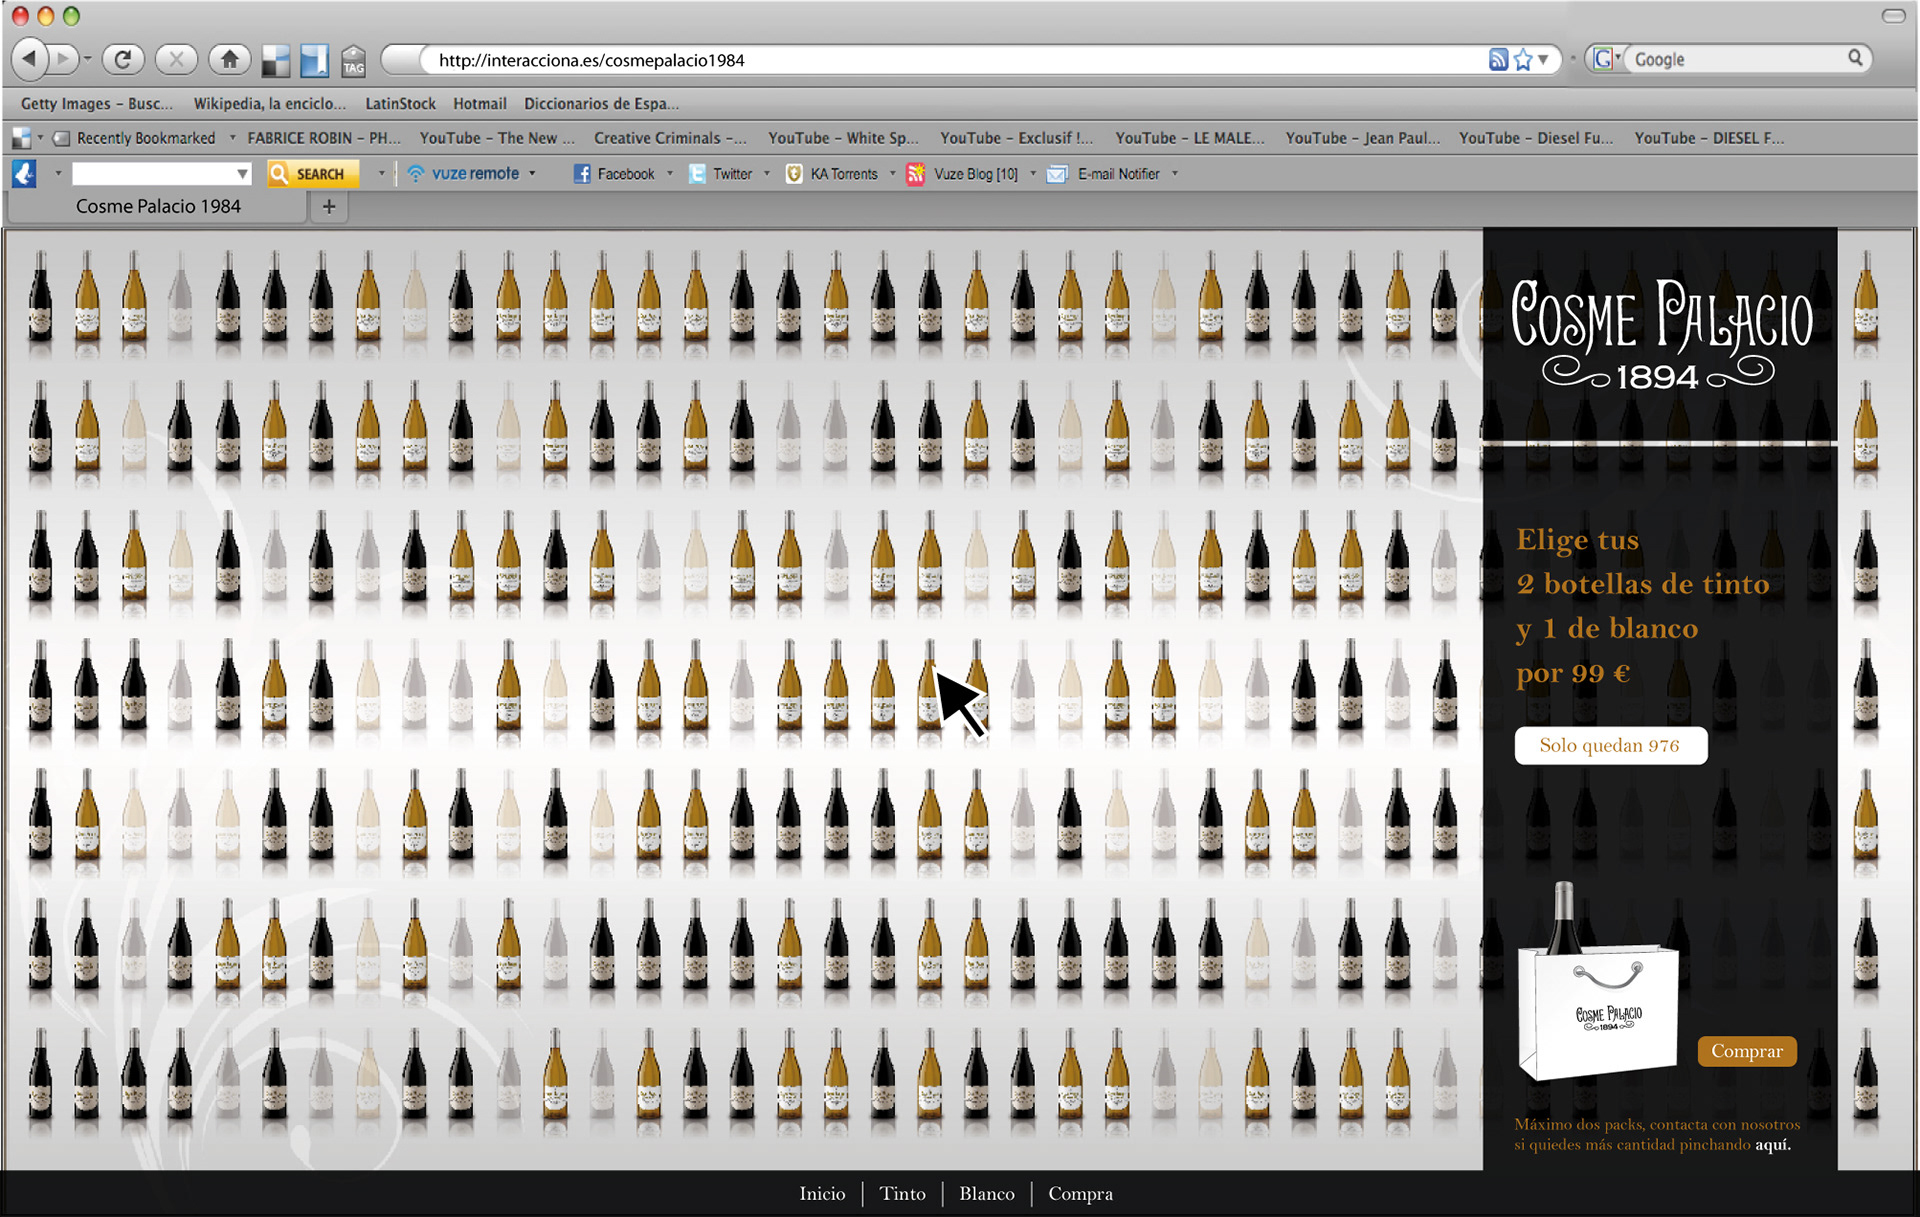Open YouTube - White Sp... bookmark

[x=843, y=138]
